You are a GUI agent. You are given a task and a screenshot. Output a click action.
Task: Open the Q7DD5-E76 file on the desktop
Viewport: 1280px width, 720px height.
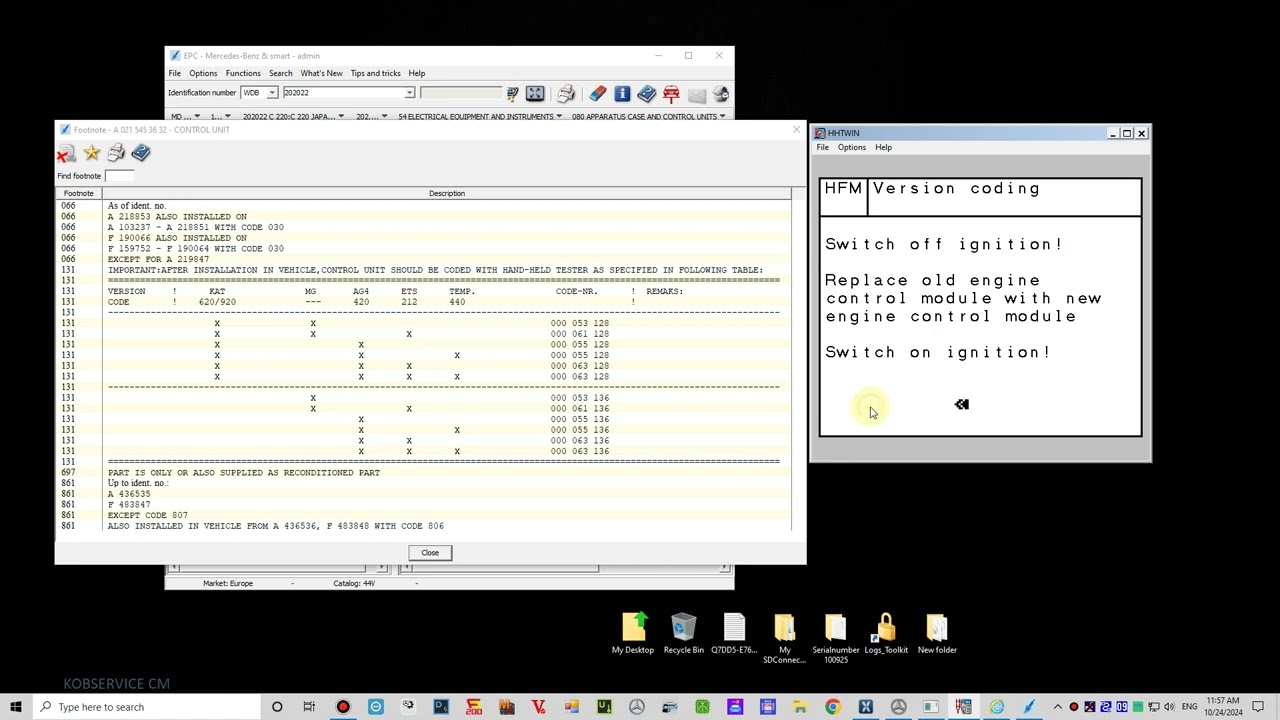(734, 634)
